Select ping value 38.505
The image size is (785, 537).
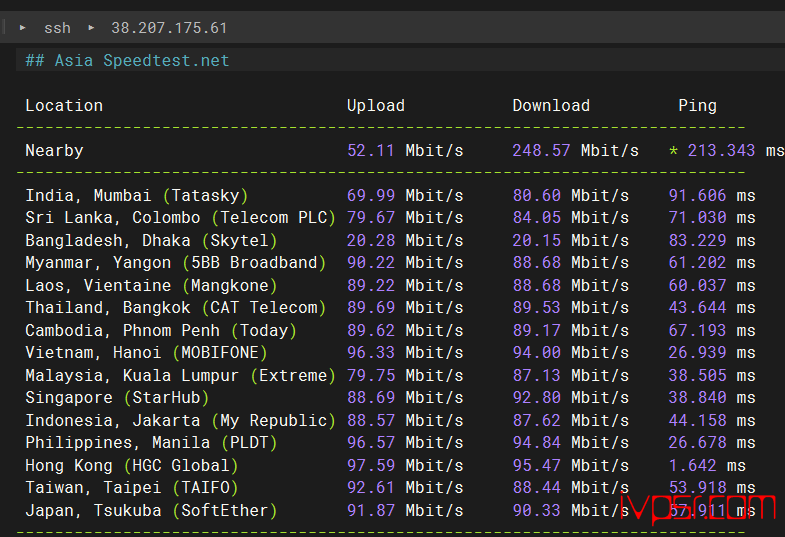697,376
